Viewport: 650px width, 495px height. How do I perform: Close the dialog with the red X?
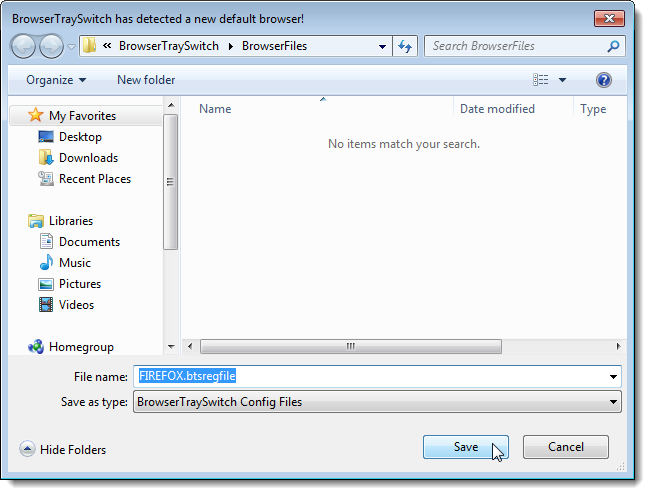(x=609, y=19)
